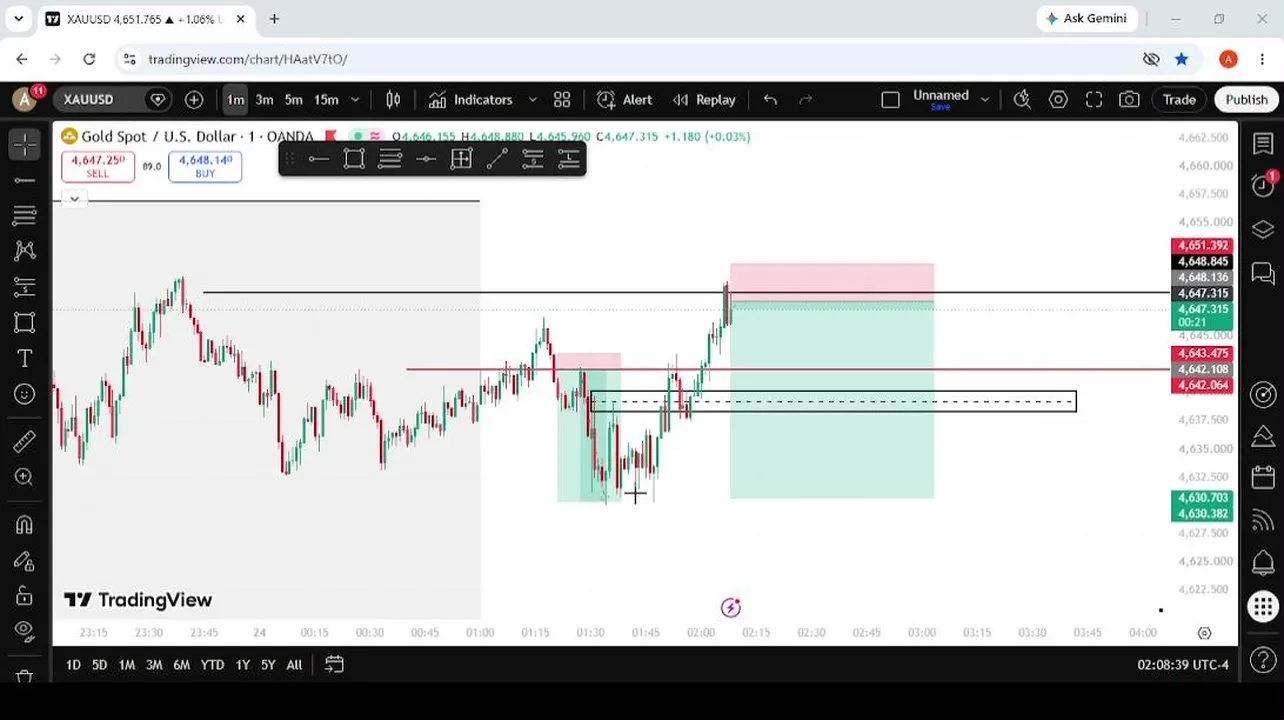Create an Alert
The width and height of the screenshot is (1284, 720).
625,99
